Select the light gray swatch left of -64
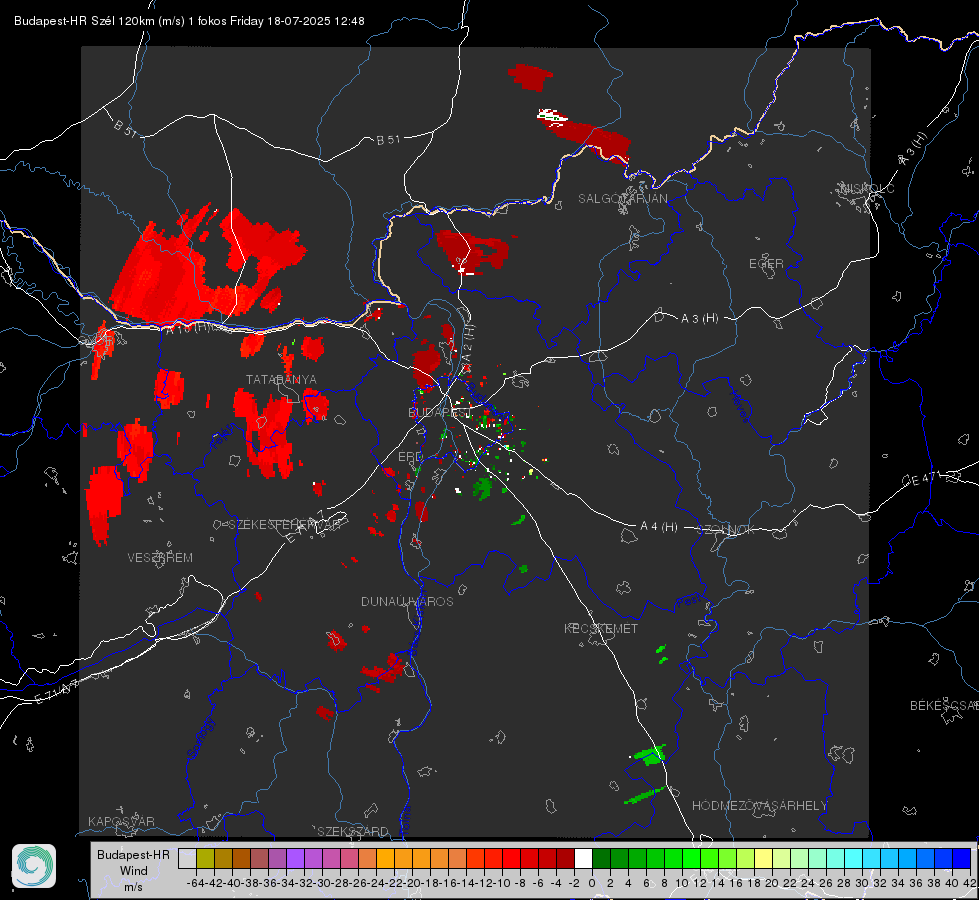 [x=187, y=859]
